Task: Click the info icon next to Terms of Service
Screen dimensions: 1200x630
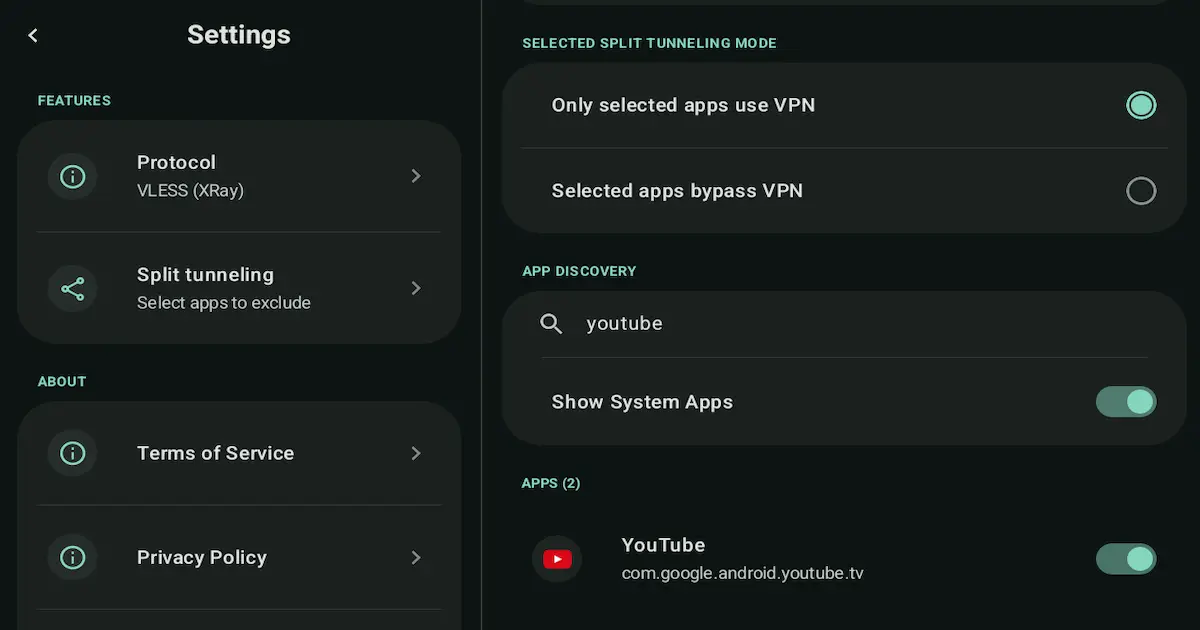Action: [x=73, y=453]
